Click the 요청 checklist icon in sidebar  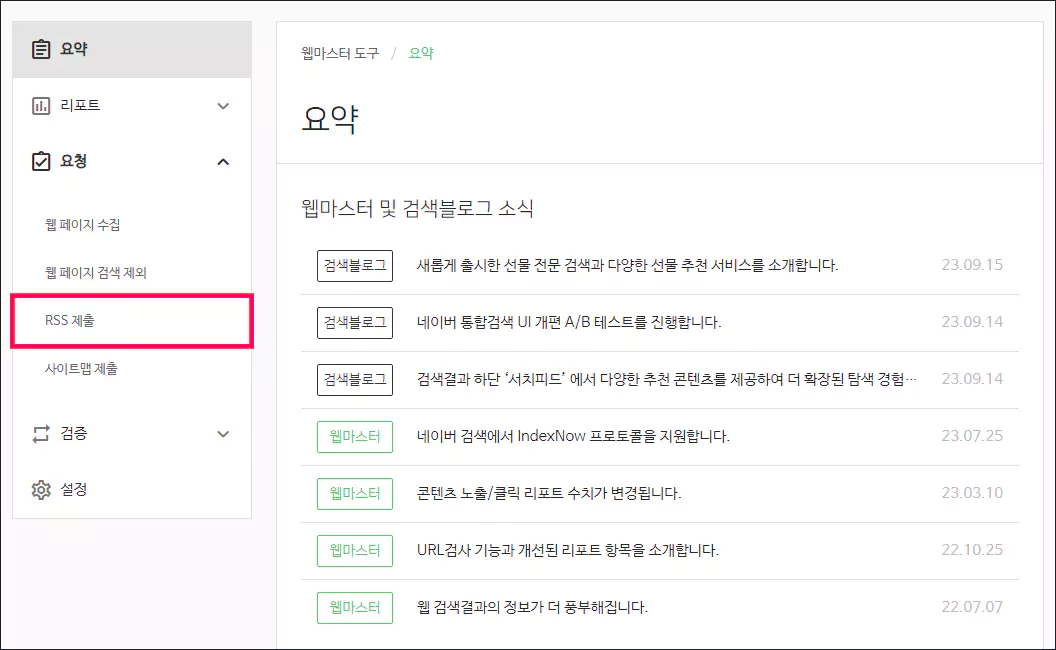click(x=40, y=161)
